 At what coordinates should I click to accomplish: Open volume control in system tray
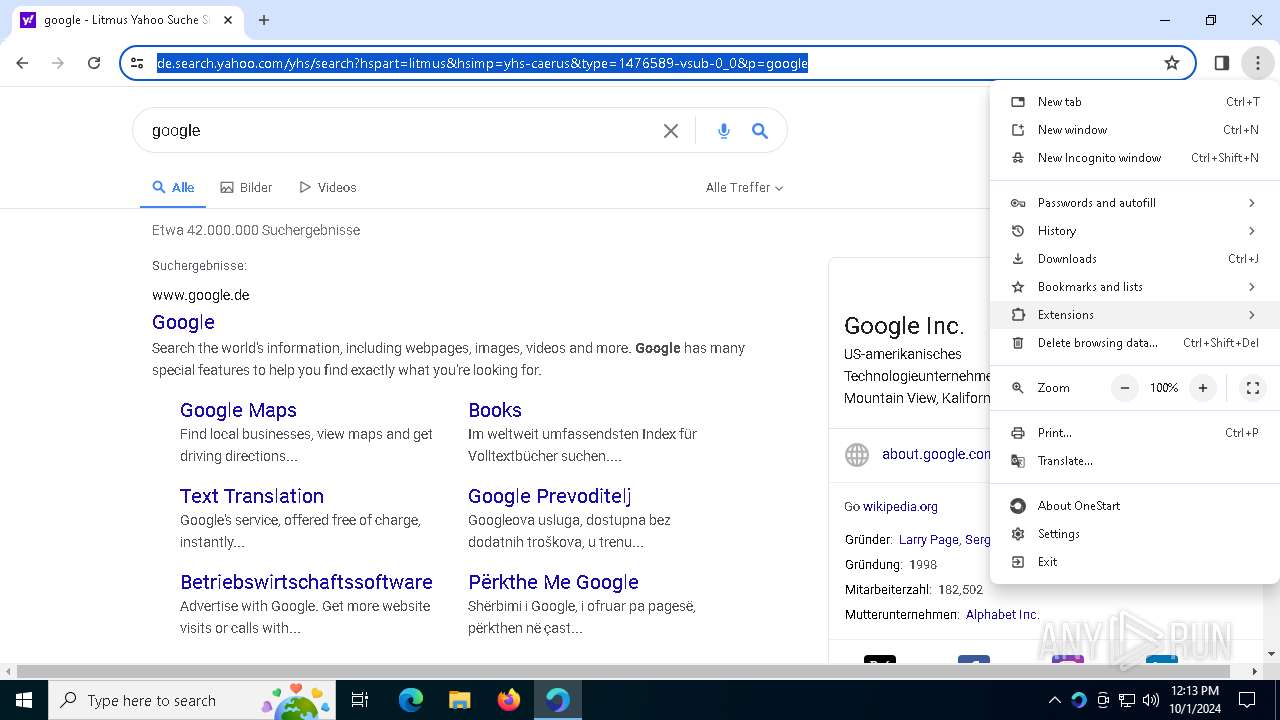[1151, 700]
